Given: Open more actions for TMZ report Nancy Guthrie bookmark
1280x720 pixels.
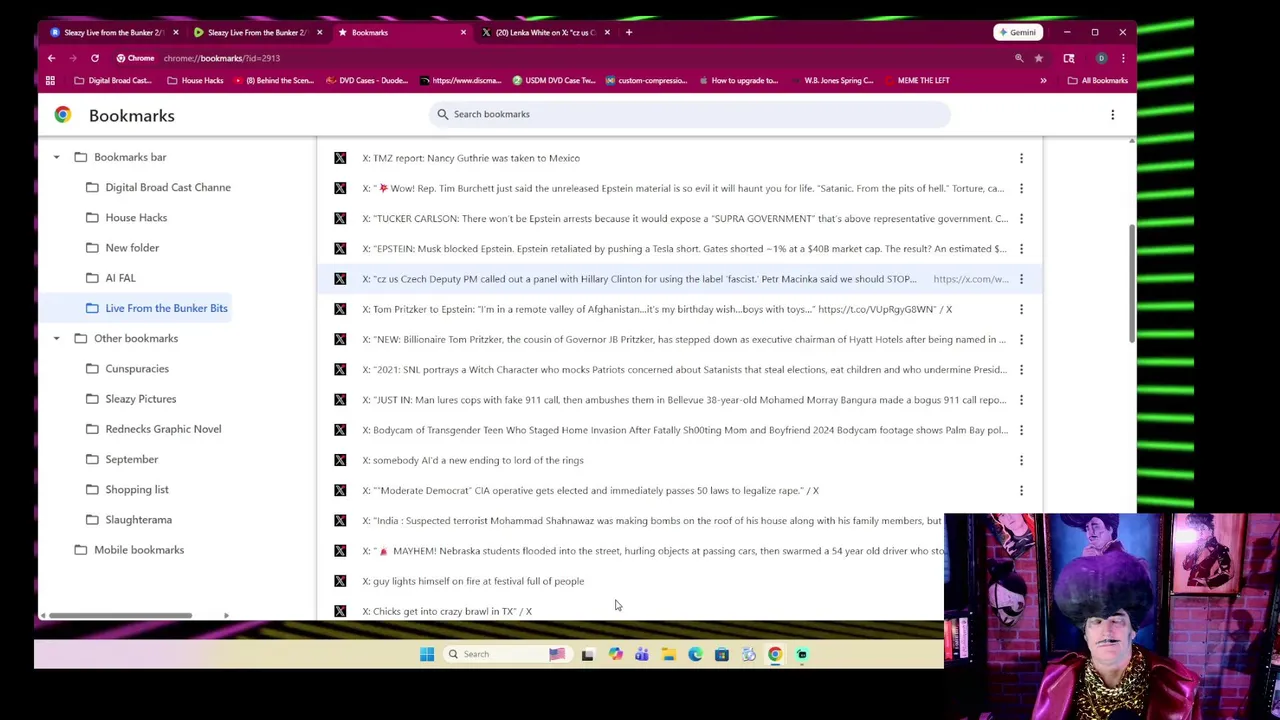Looking at the screenshot, I should [x=1021, y=158].
